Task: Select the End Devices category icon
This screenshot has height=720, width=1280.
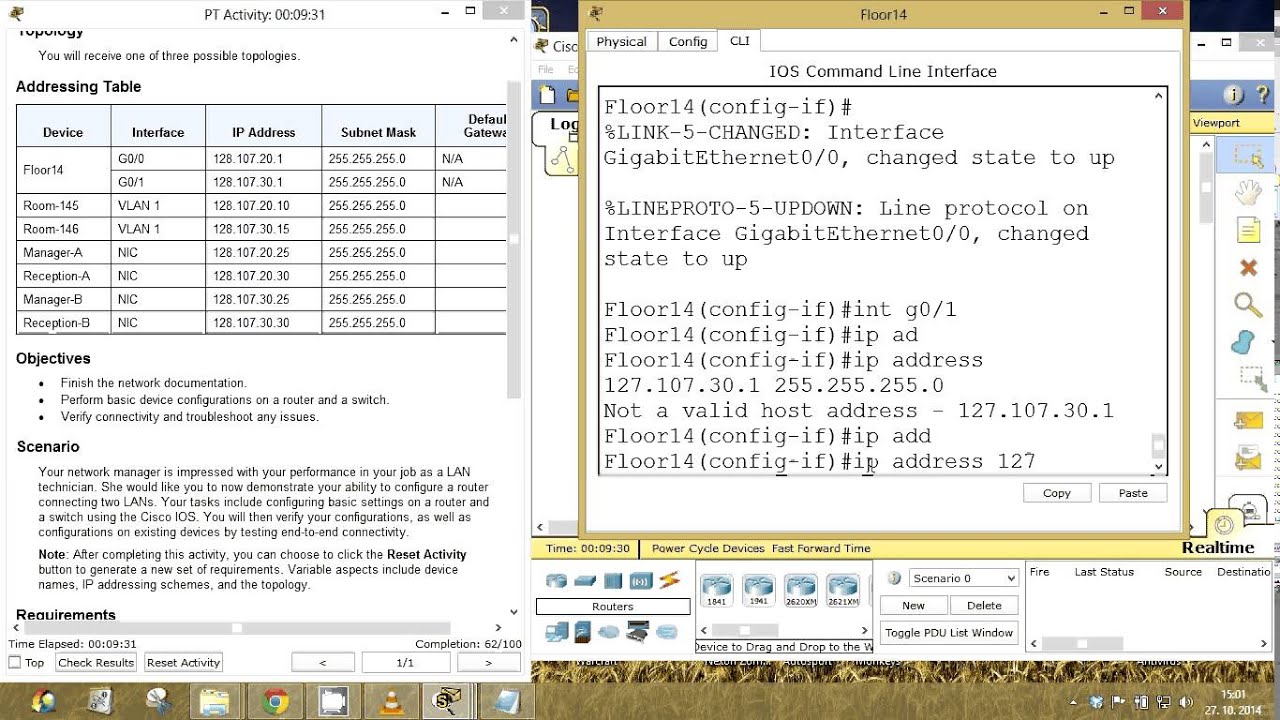Action: [x=556, y=631]
